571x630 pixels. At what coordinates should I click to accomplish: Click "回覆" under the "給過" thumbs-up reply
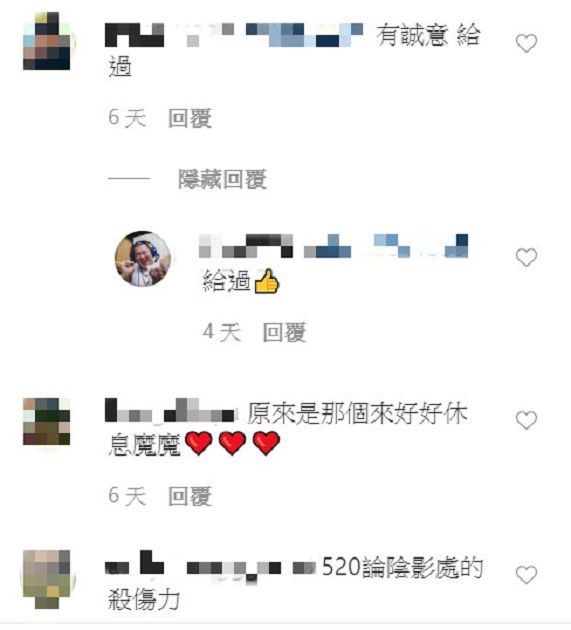(x=284, y=332)
